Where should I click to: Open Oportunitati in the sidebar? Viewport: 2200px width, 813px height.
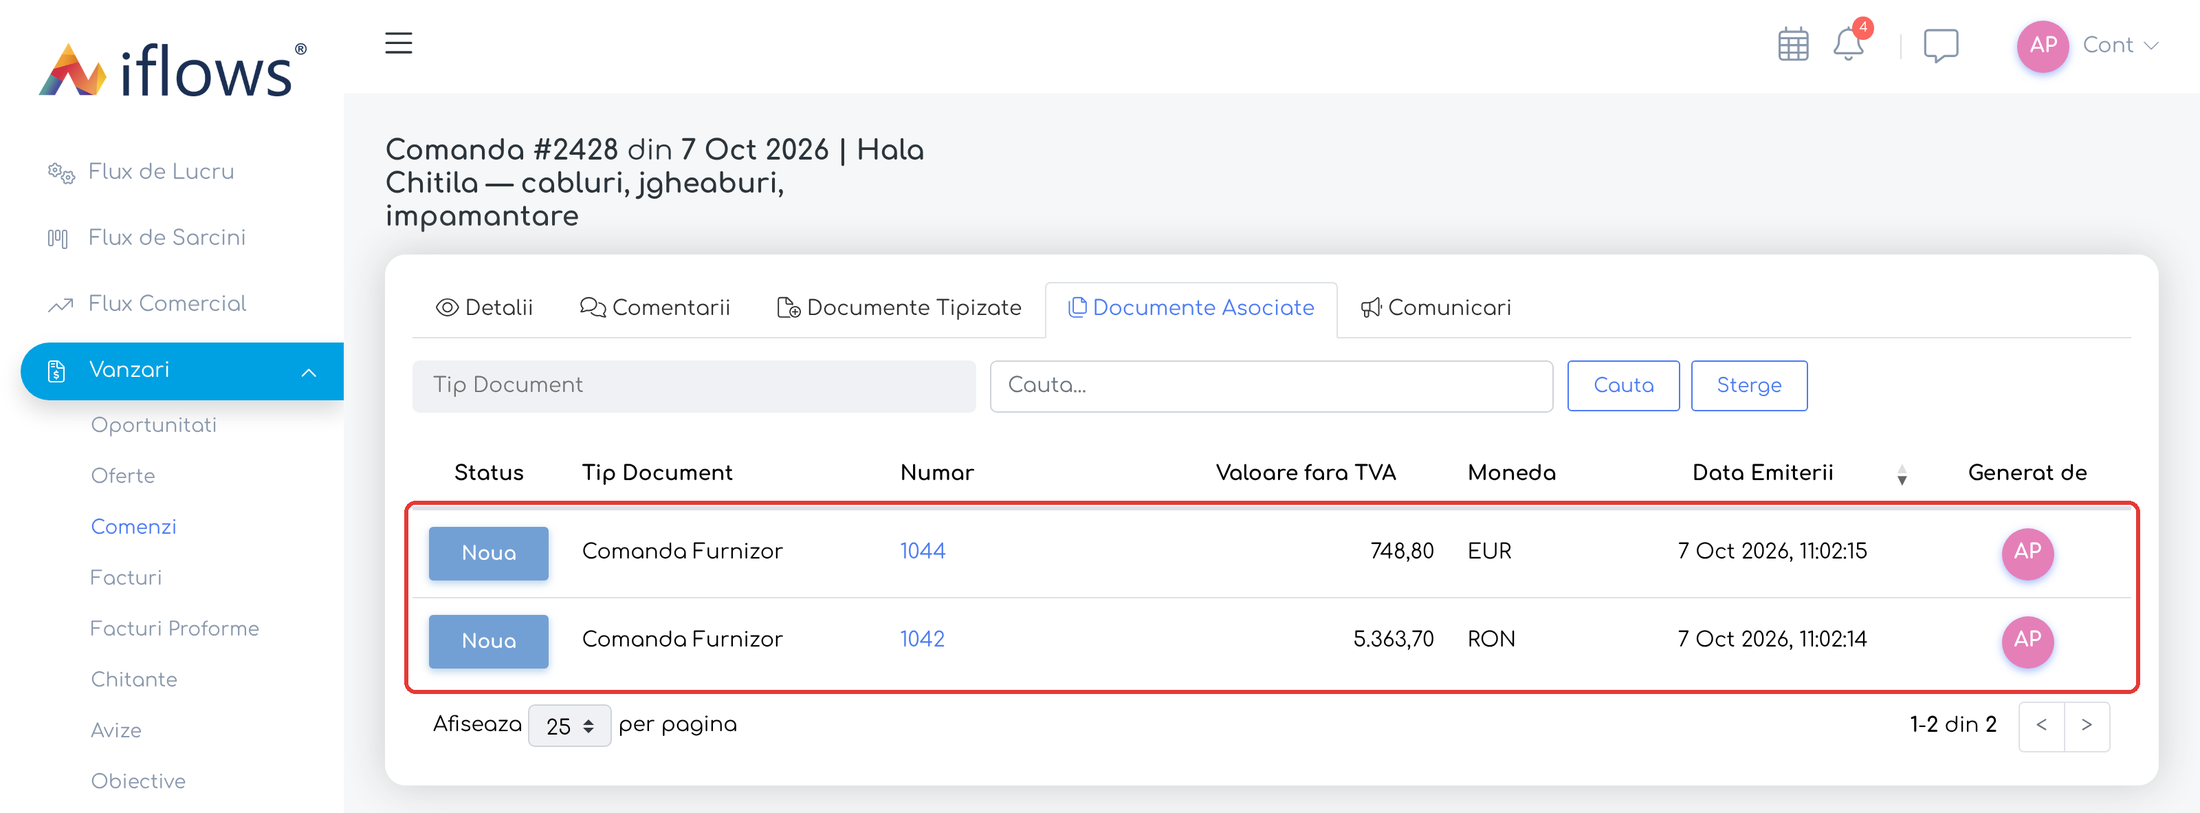coord(154,425)
